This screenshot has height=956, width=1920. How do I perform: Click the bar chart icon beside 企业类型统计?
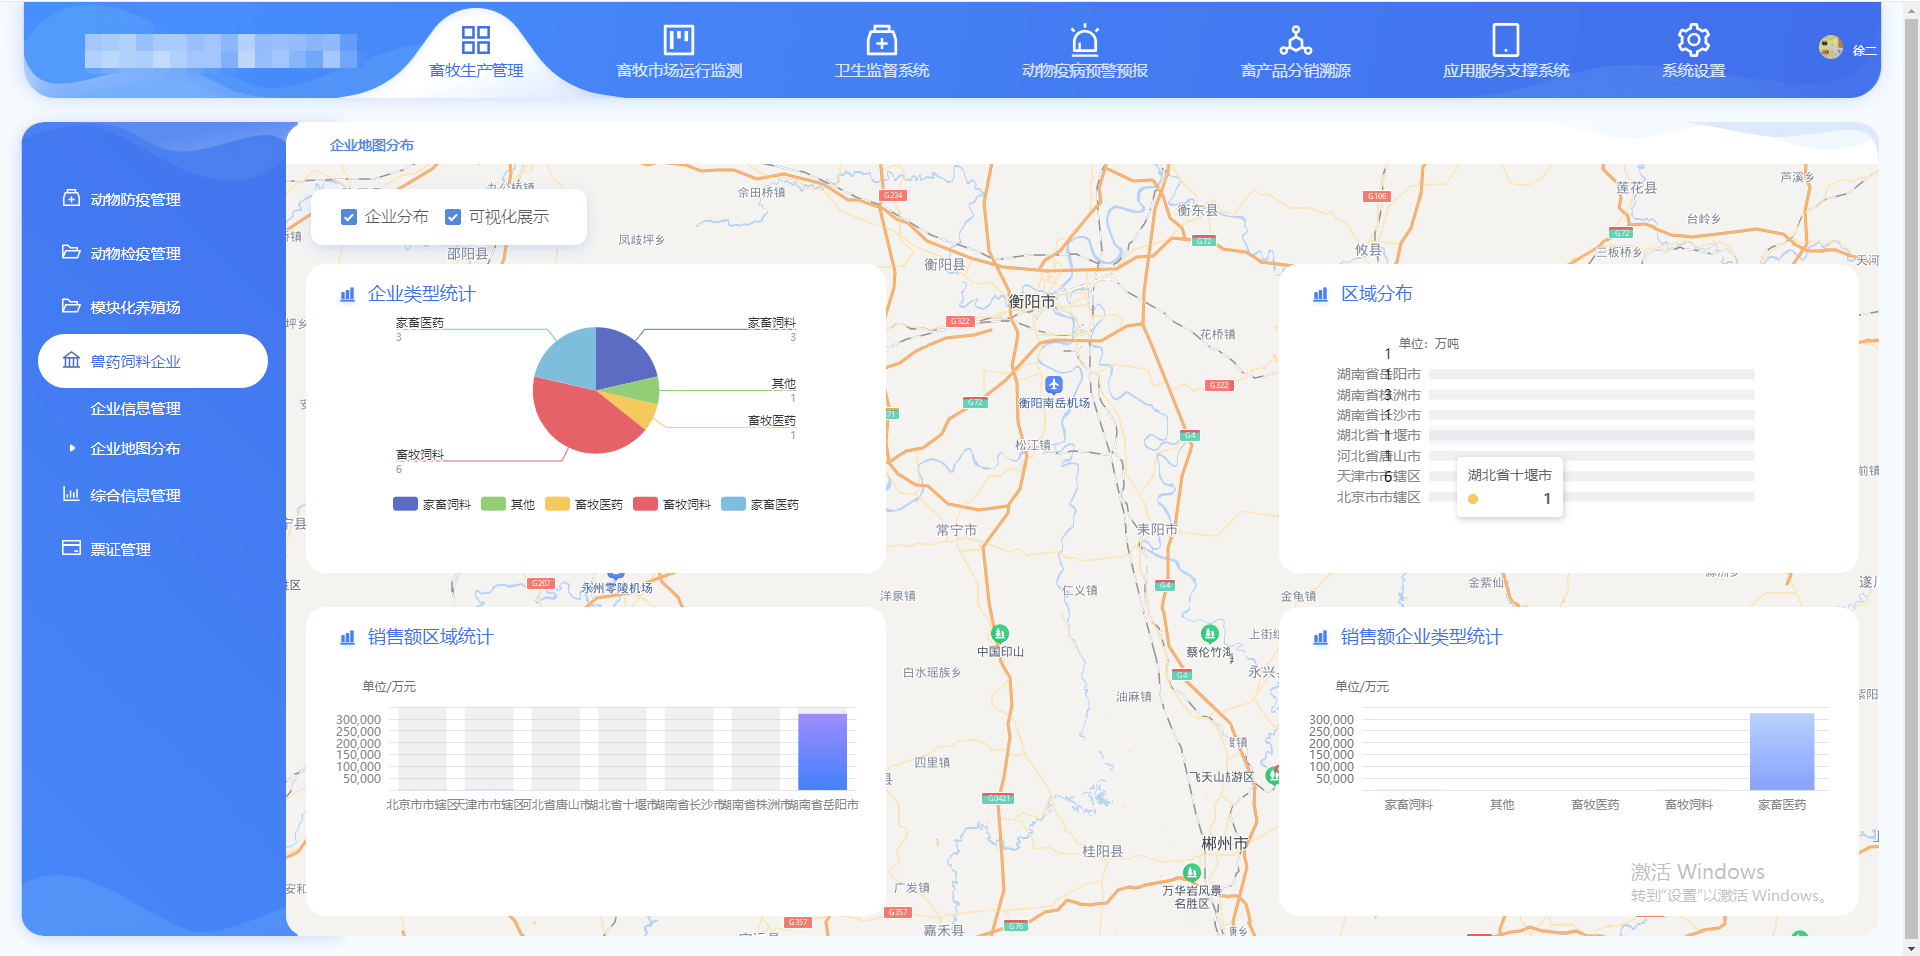348,294
